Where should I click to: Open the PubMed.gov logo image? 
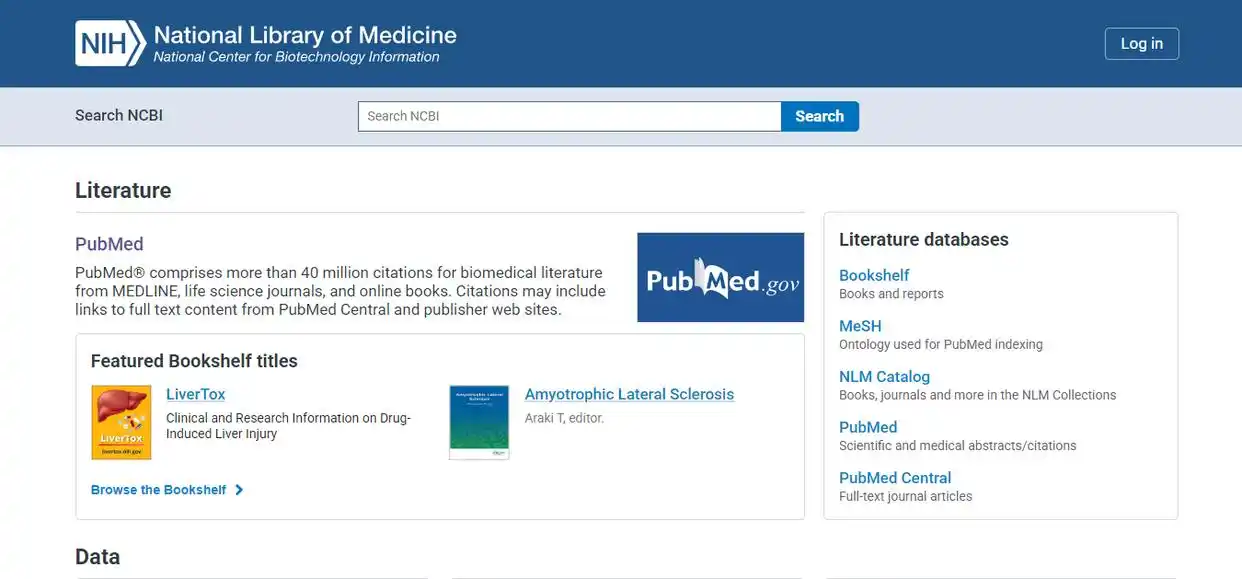point(720,277)
